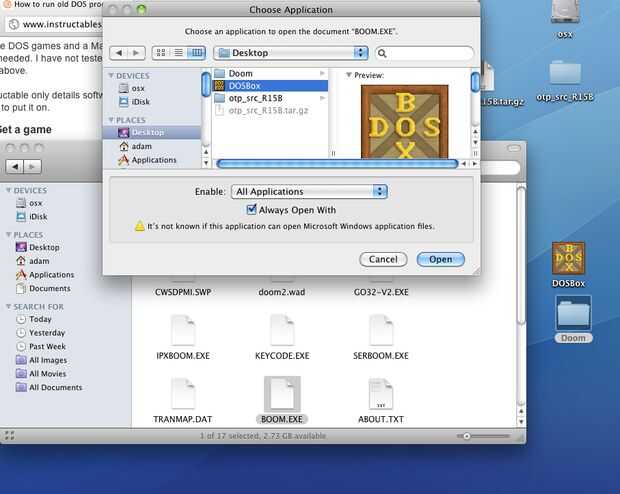This screenshot has height=494, width=620.
Task: Select otp_src_R15B folder in file list
Action: 270,98
